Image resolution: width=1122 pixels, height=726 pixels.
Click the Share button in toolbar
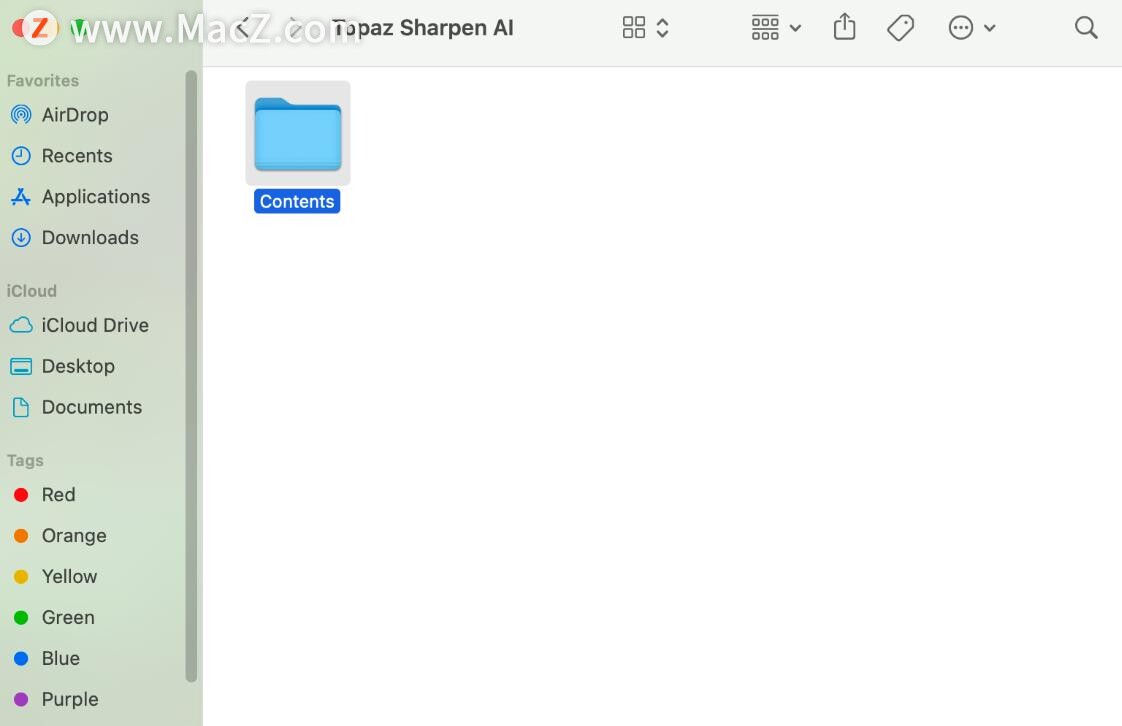pyautogui.click(x=844, y=27)
